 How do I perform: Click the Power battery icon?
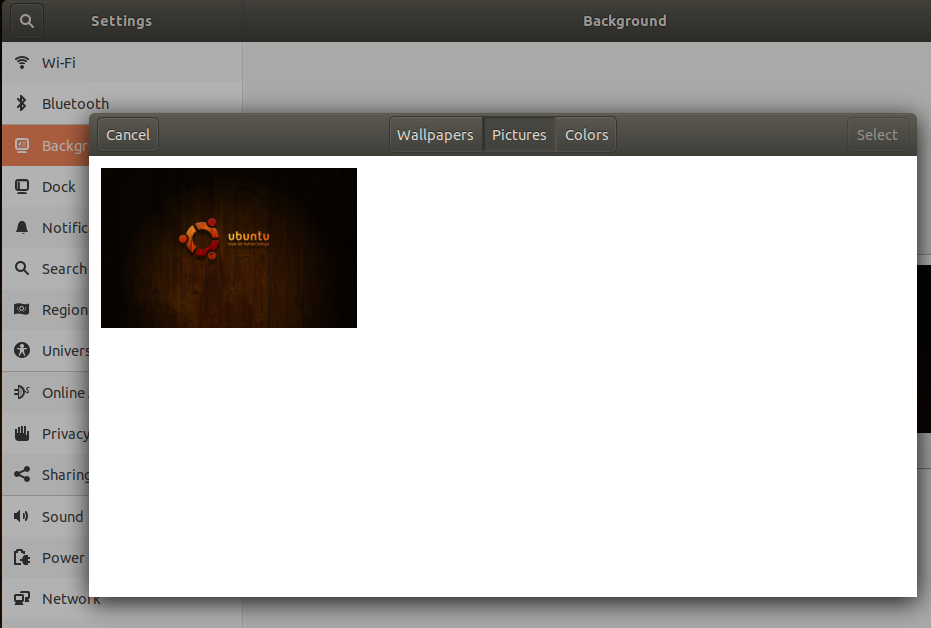(x=22, y=557)
